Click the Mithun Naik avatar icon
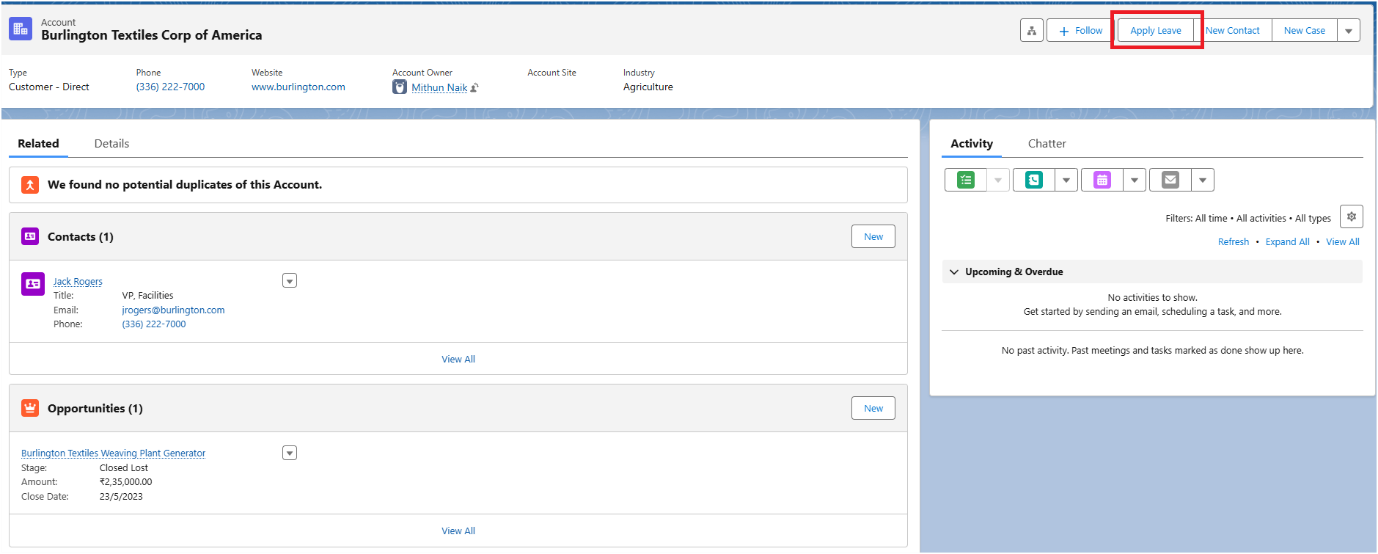 point(400,87)
